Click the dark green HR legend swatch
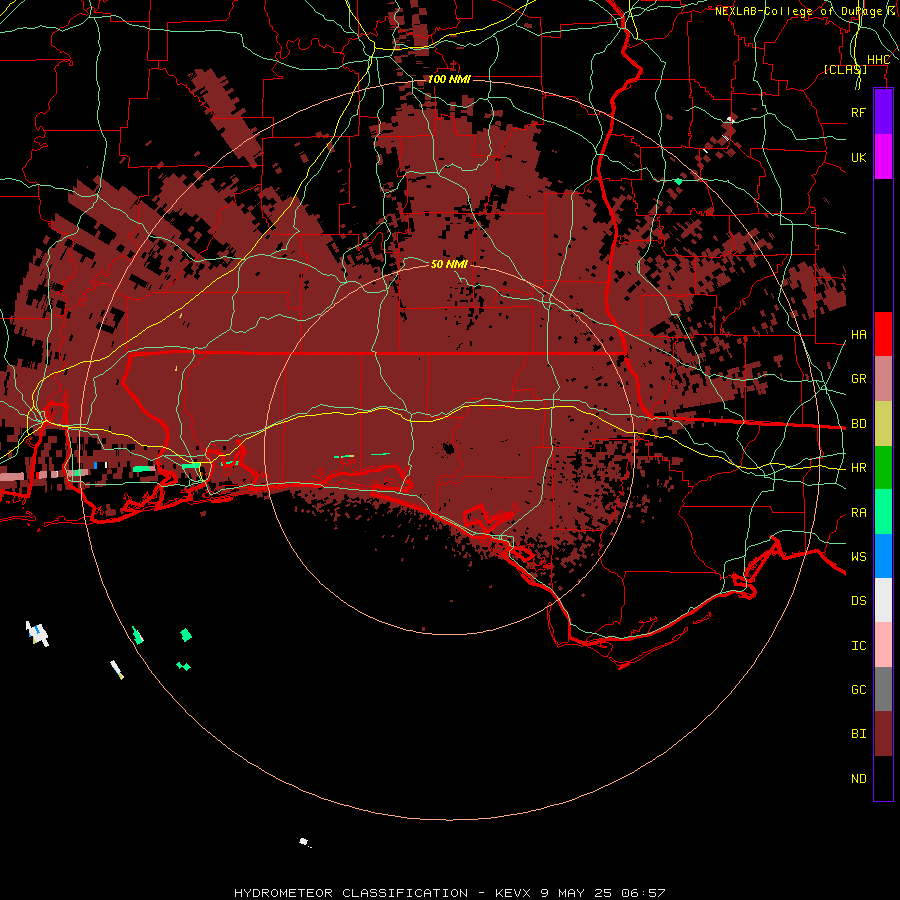The image size is (900, 900). (883, 468)
